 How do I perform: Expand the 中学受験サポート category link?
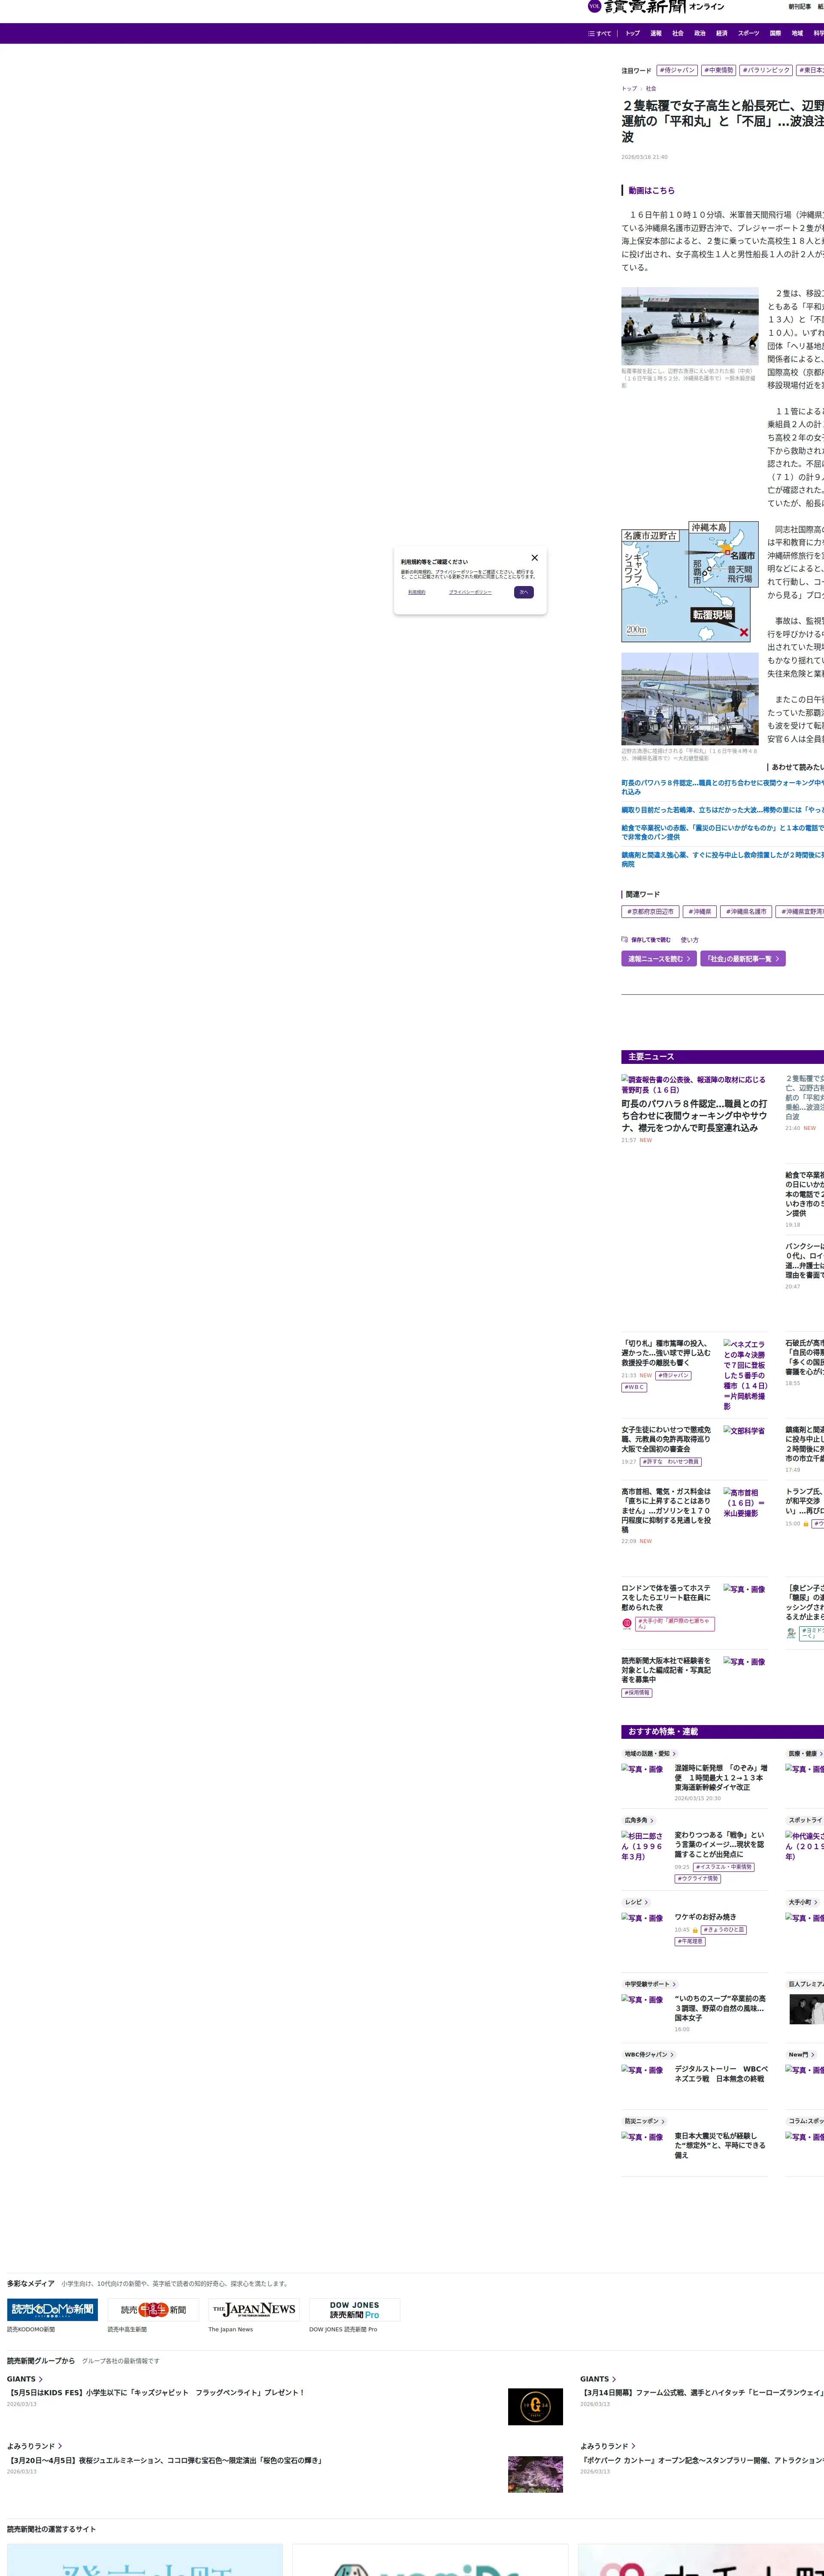[650, 1984]
